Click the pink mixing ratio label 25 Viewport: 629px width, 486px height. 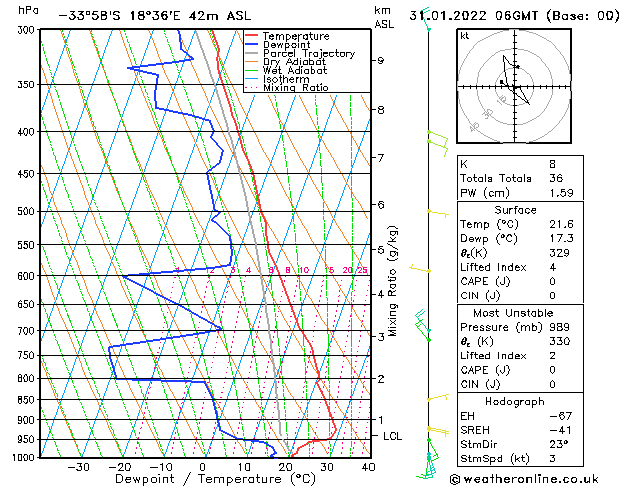[x=363, y=270]
